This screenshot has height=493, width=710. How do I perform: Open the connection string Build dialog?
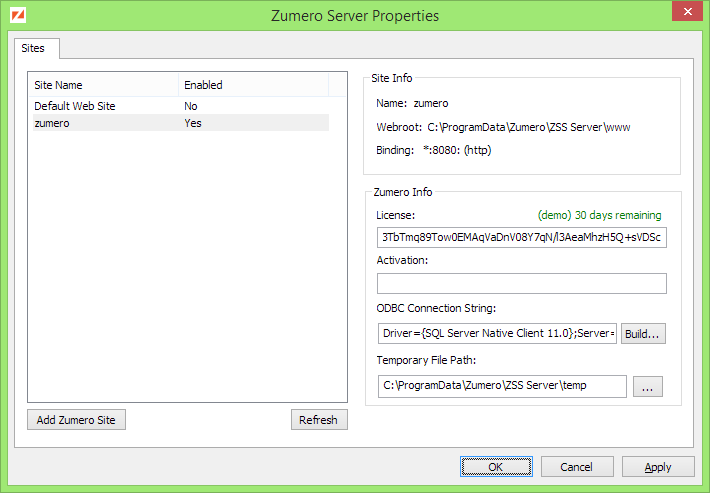tap(643, 333)
